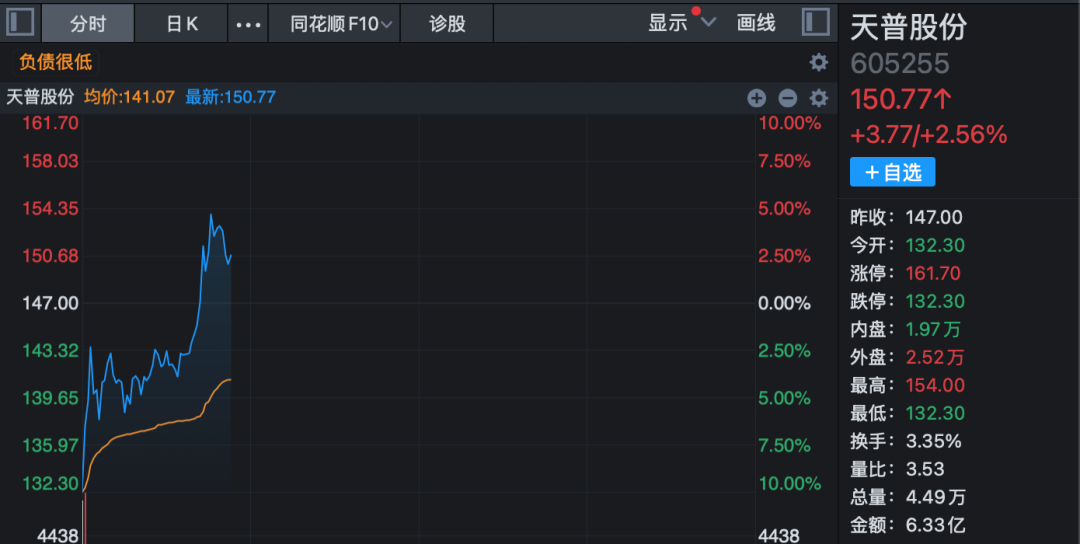The image size is (1080, 544).
Task: Click 负债很低 tag
Action: (56, 63)
